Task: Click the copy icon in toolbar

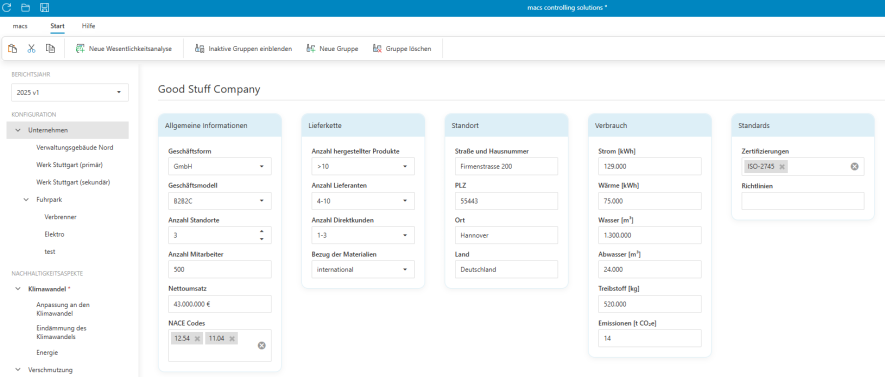Action: click(50, 49)
